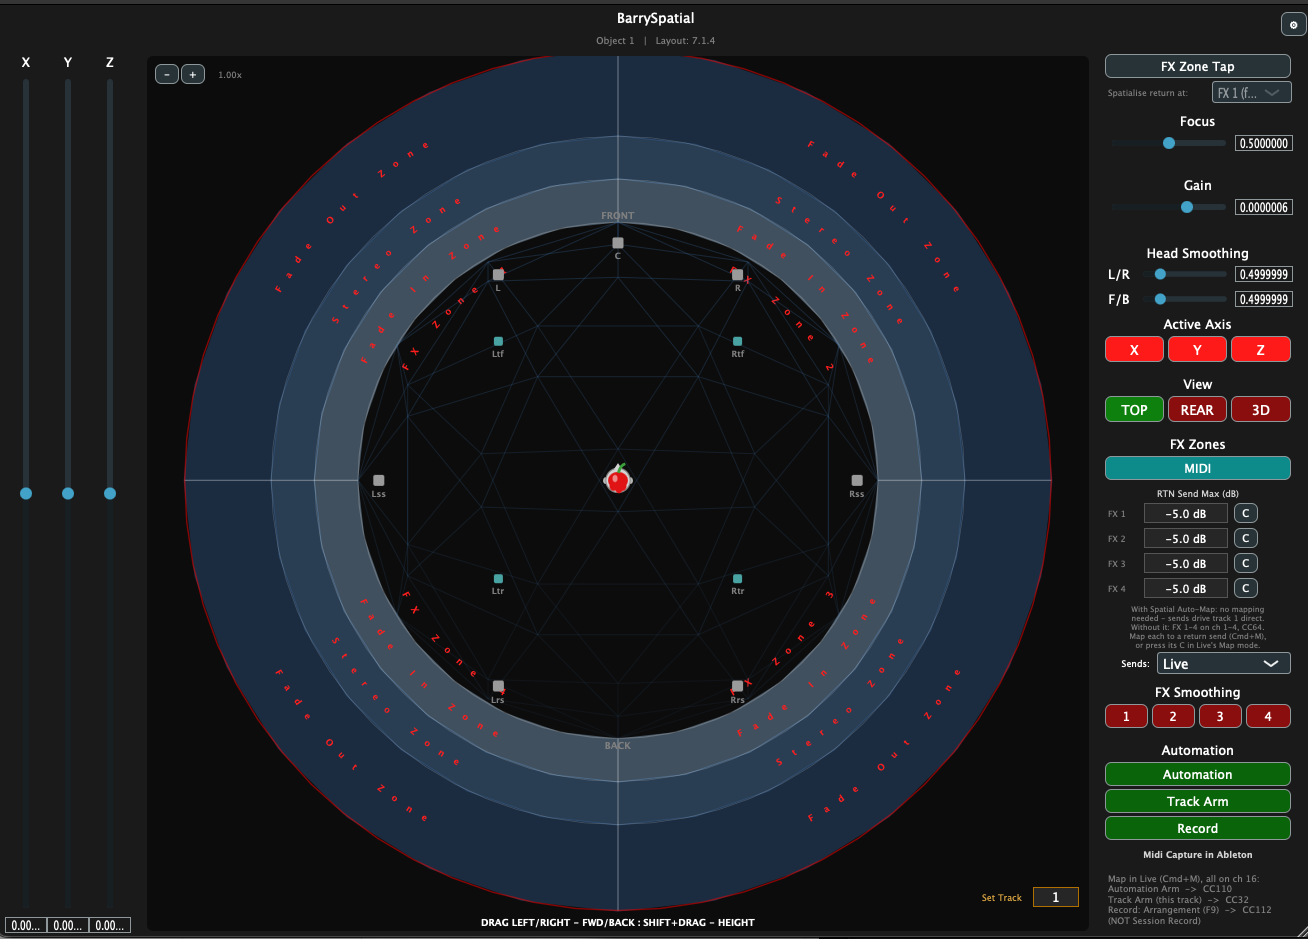Image resolution: width=1308 pixels, height=939 pixels.
Task: Enable the Track Arm toggle
Action: 1198,801
